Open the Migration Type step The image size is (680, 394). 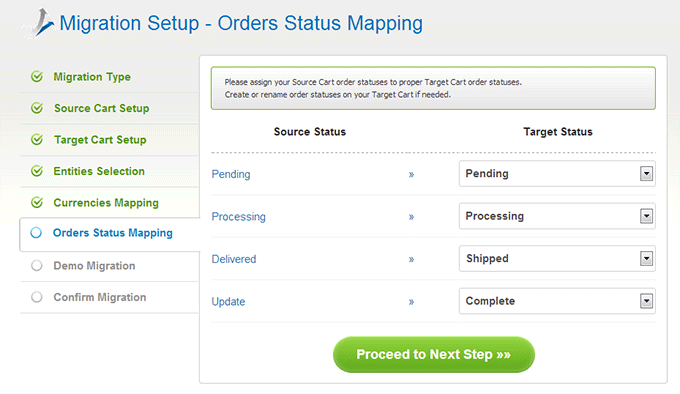(92, 77)
